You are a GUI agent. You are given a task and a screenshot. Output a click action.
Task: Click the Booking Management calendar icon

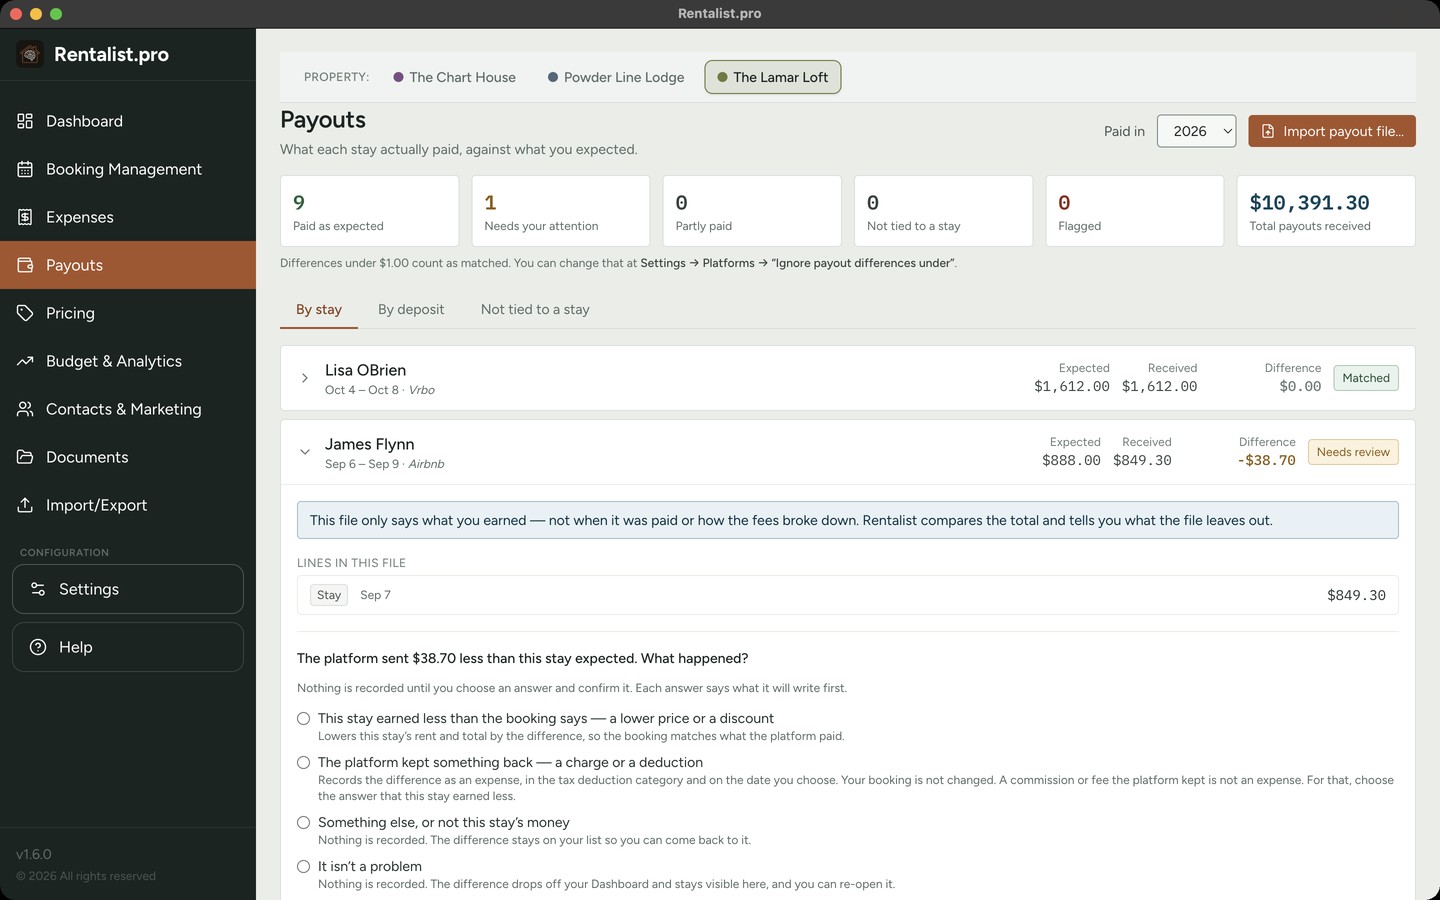click(x=25, y=169)
